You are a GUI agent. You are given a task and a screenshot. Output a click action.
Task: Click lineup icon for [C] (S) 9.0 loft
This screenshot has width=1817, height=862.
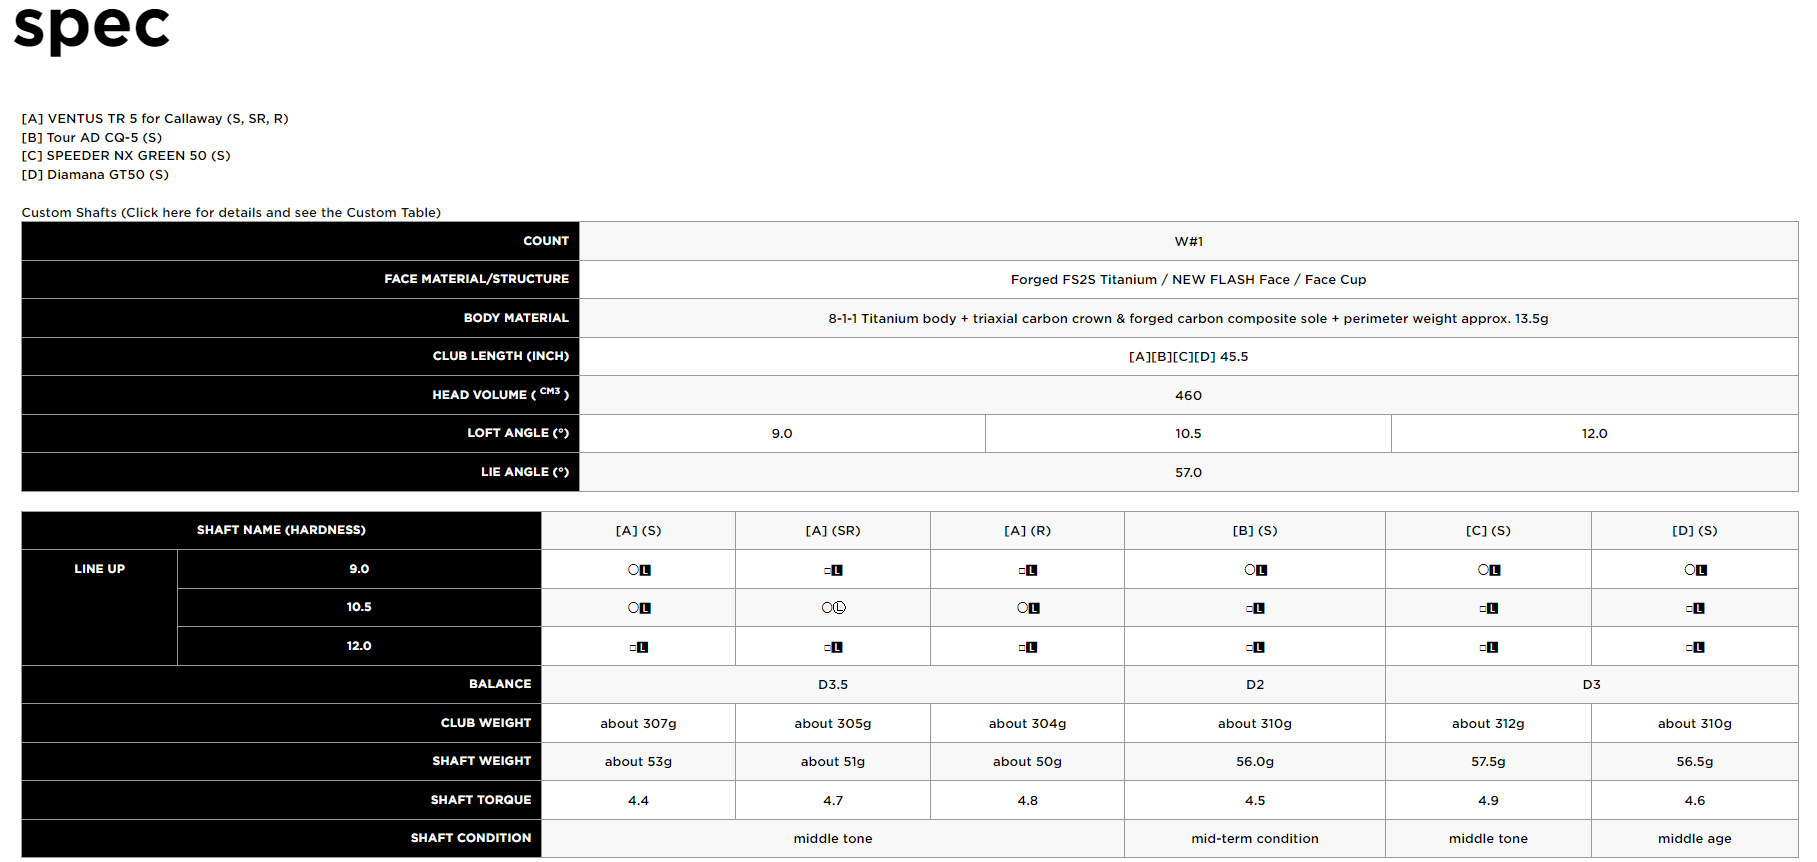tap(1488, 570)
